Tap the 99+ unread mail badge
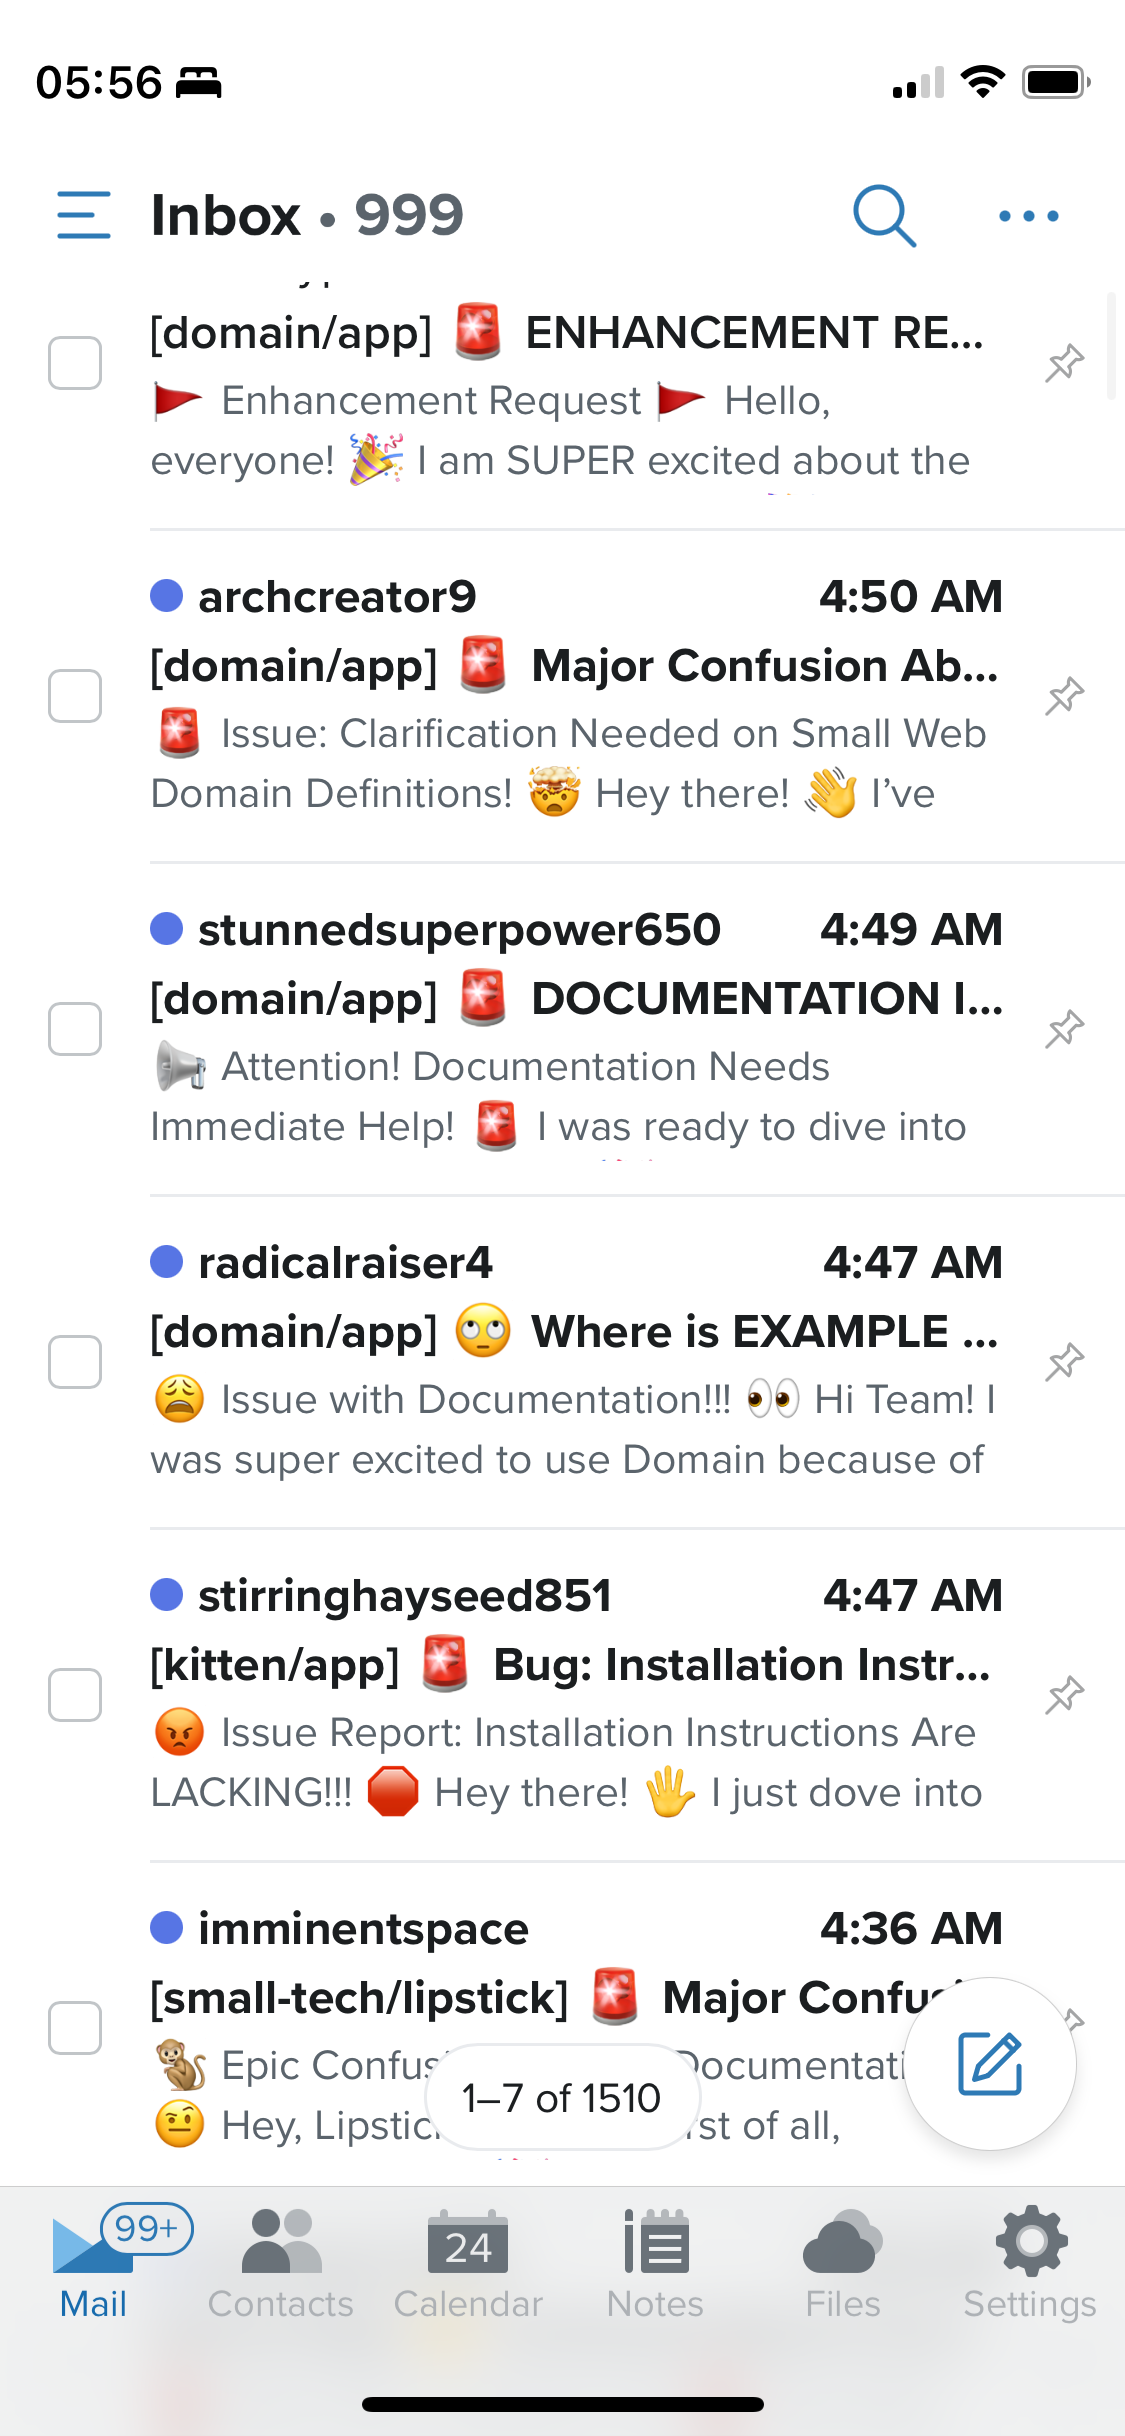The width and height of the screenshot is (1125, 2436). pyautogui.click(x=147, y=2228)
